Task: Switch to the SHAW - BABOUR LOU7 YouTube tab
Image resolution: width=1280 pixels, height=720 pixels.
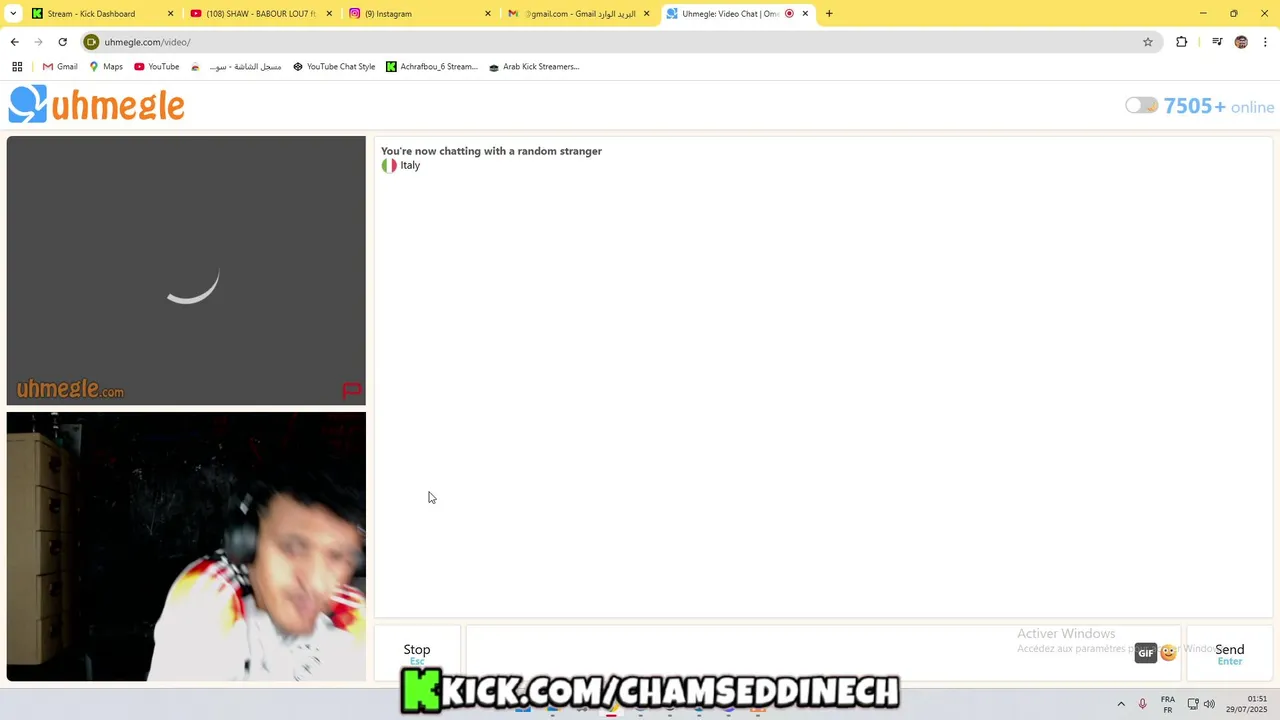Action: [261, 14]
